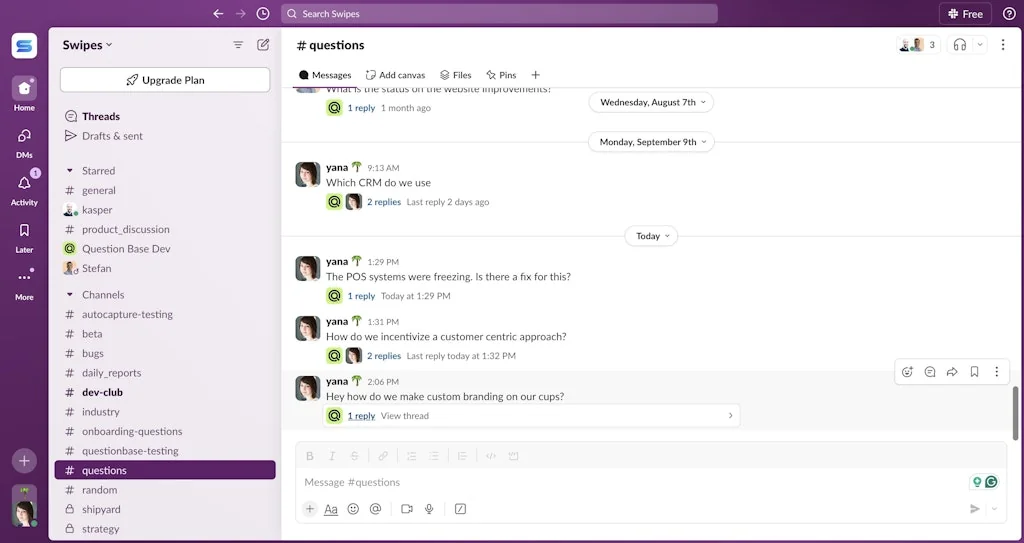Toggle italic formatting in composer
This screenshot has height=543, width=1024.
(332, 456)
